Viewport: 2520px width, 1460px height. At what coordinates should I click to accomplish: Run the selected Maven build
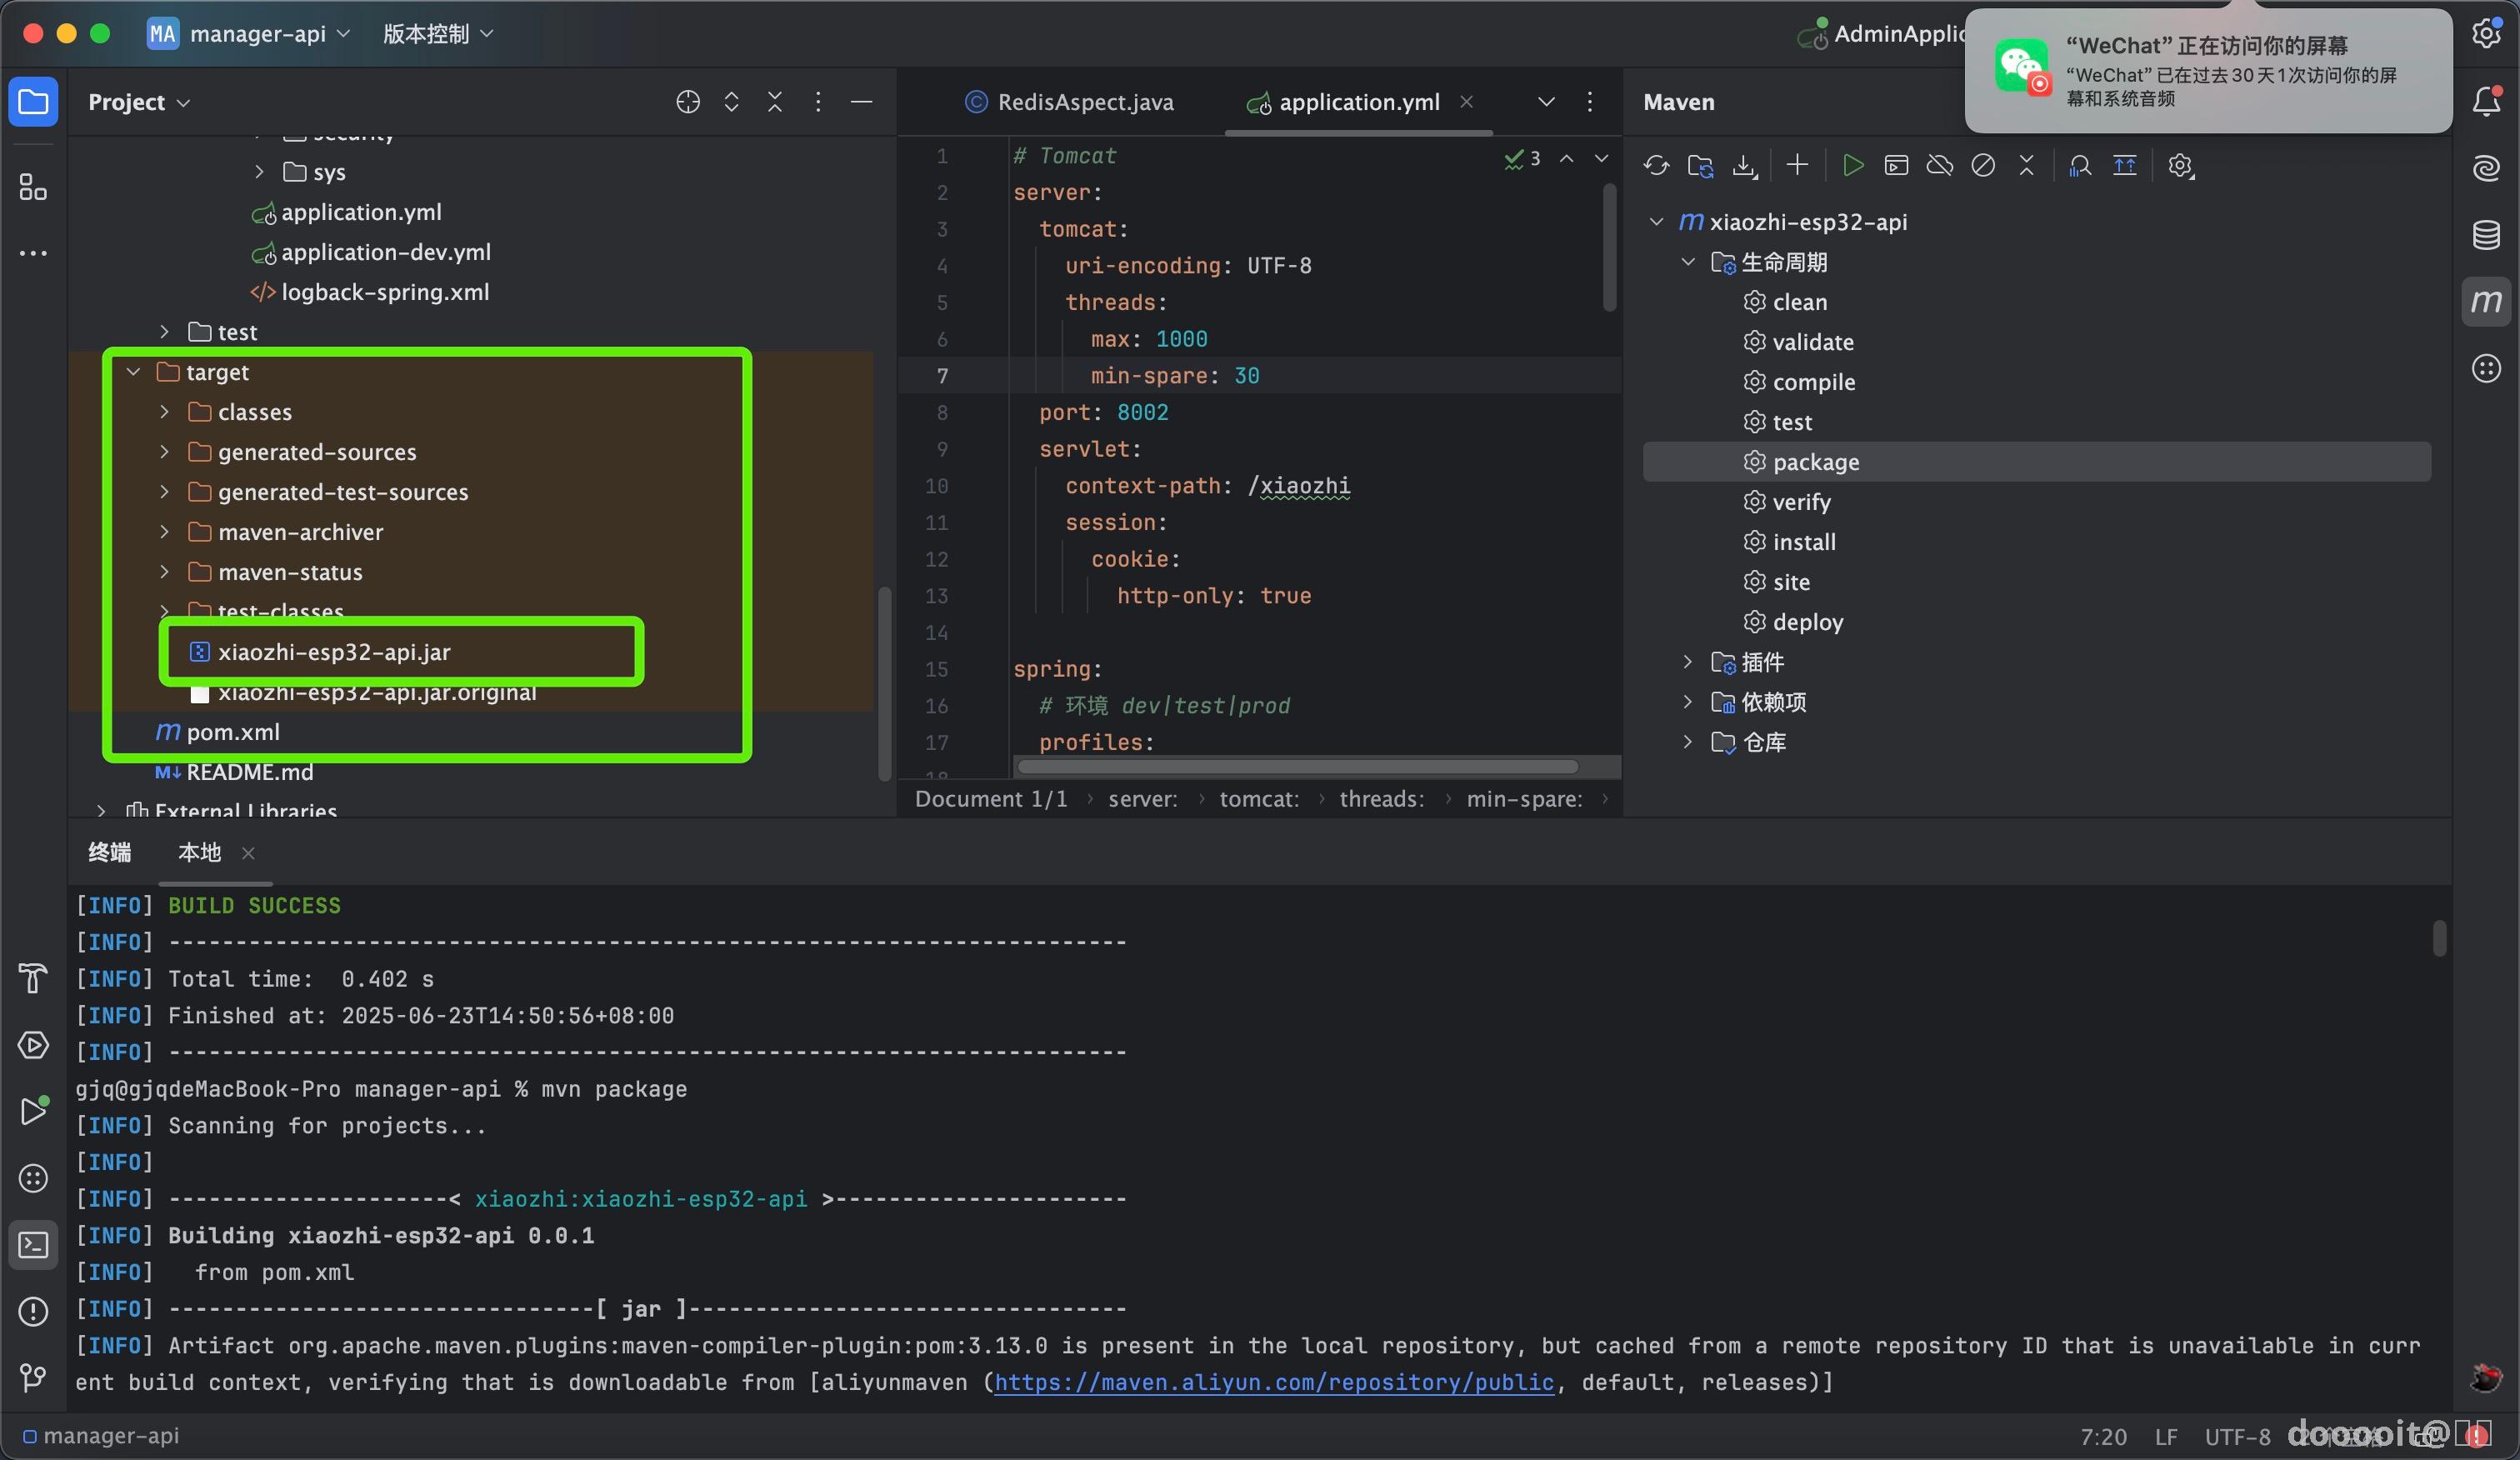click(x=1852, y=166)
